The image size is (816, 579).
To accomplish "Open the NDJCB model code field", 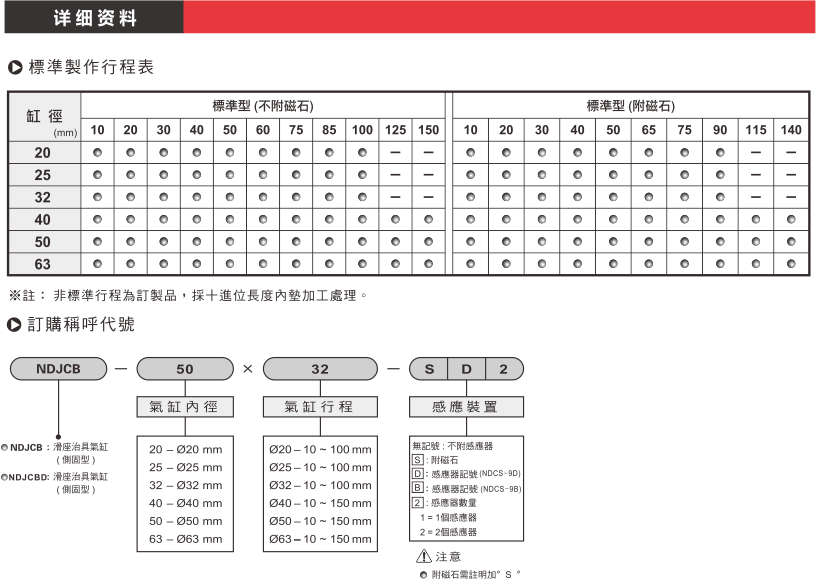I will (58, 369).
